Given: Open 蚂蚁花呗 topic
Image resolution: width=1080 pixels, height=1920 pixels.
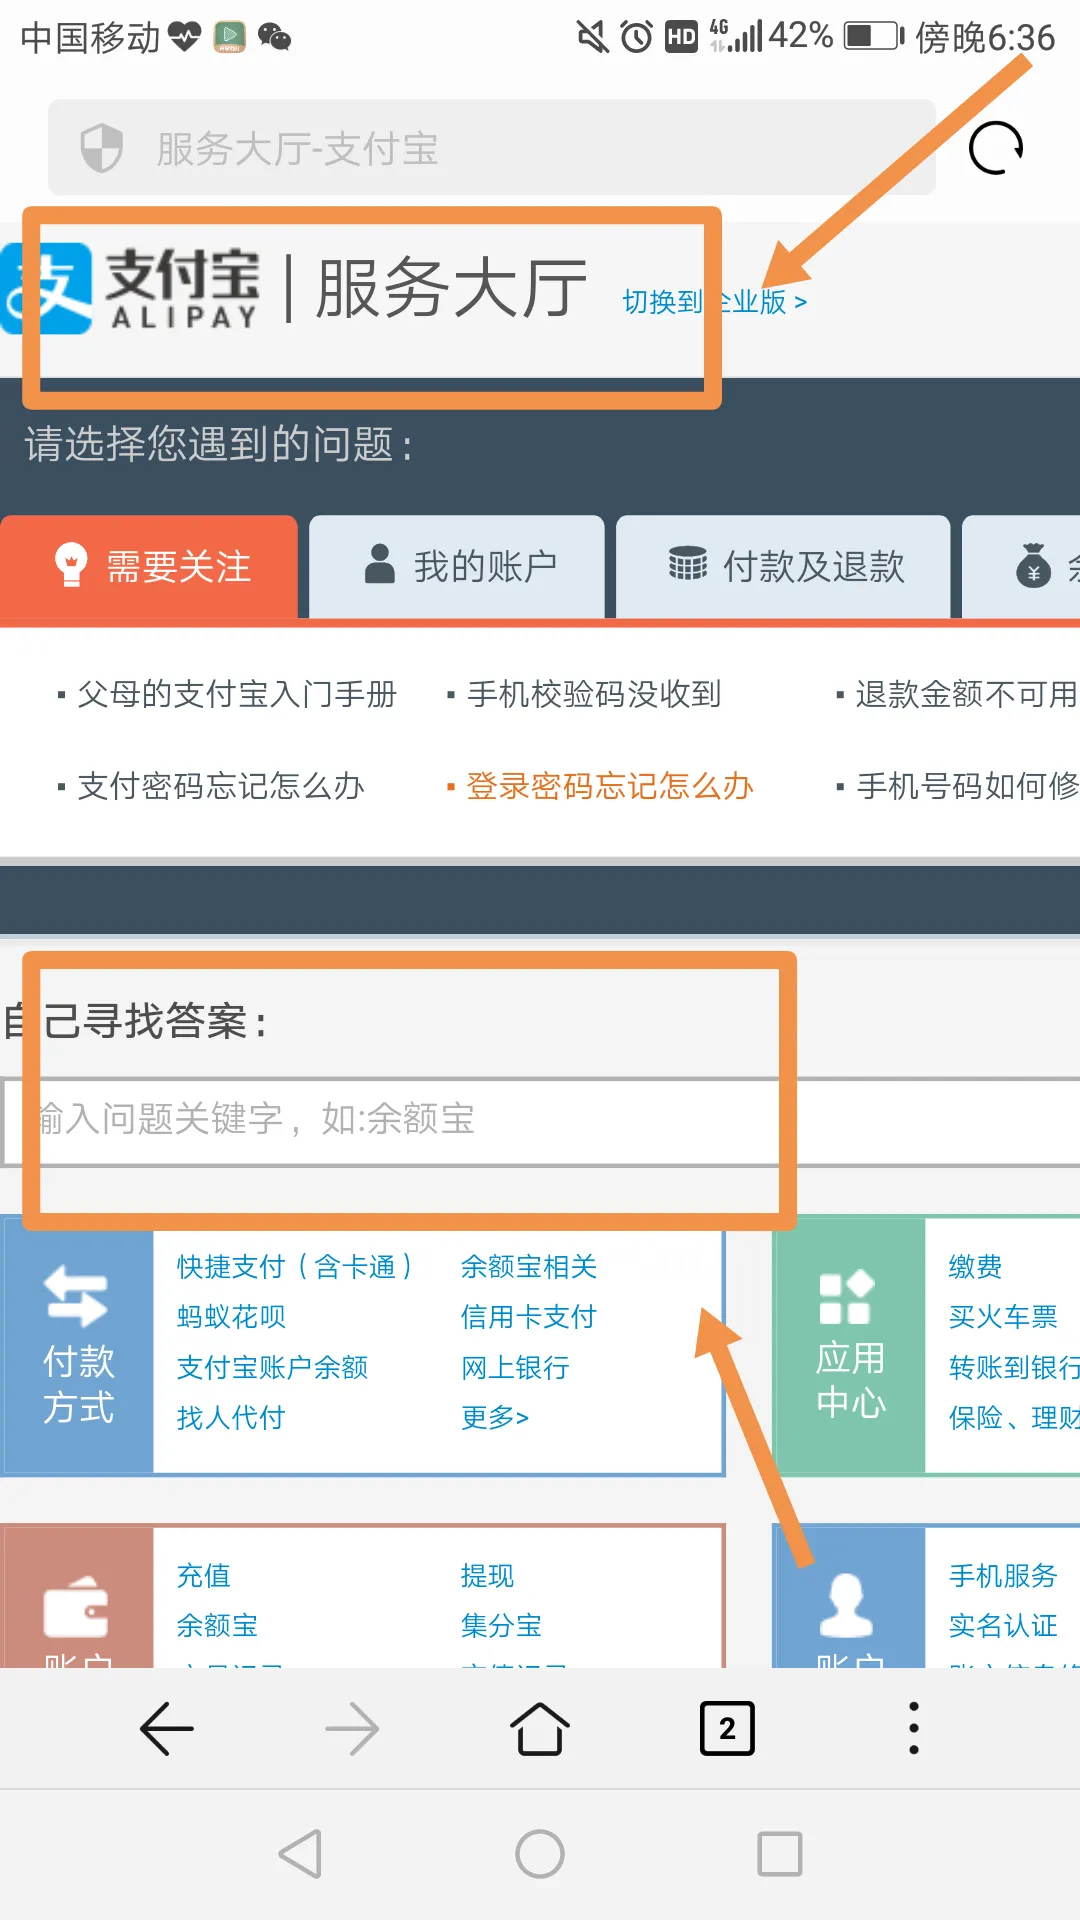Looking at the screenshot, I should 231,1317.
